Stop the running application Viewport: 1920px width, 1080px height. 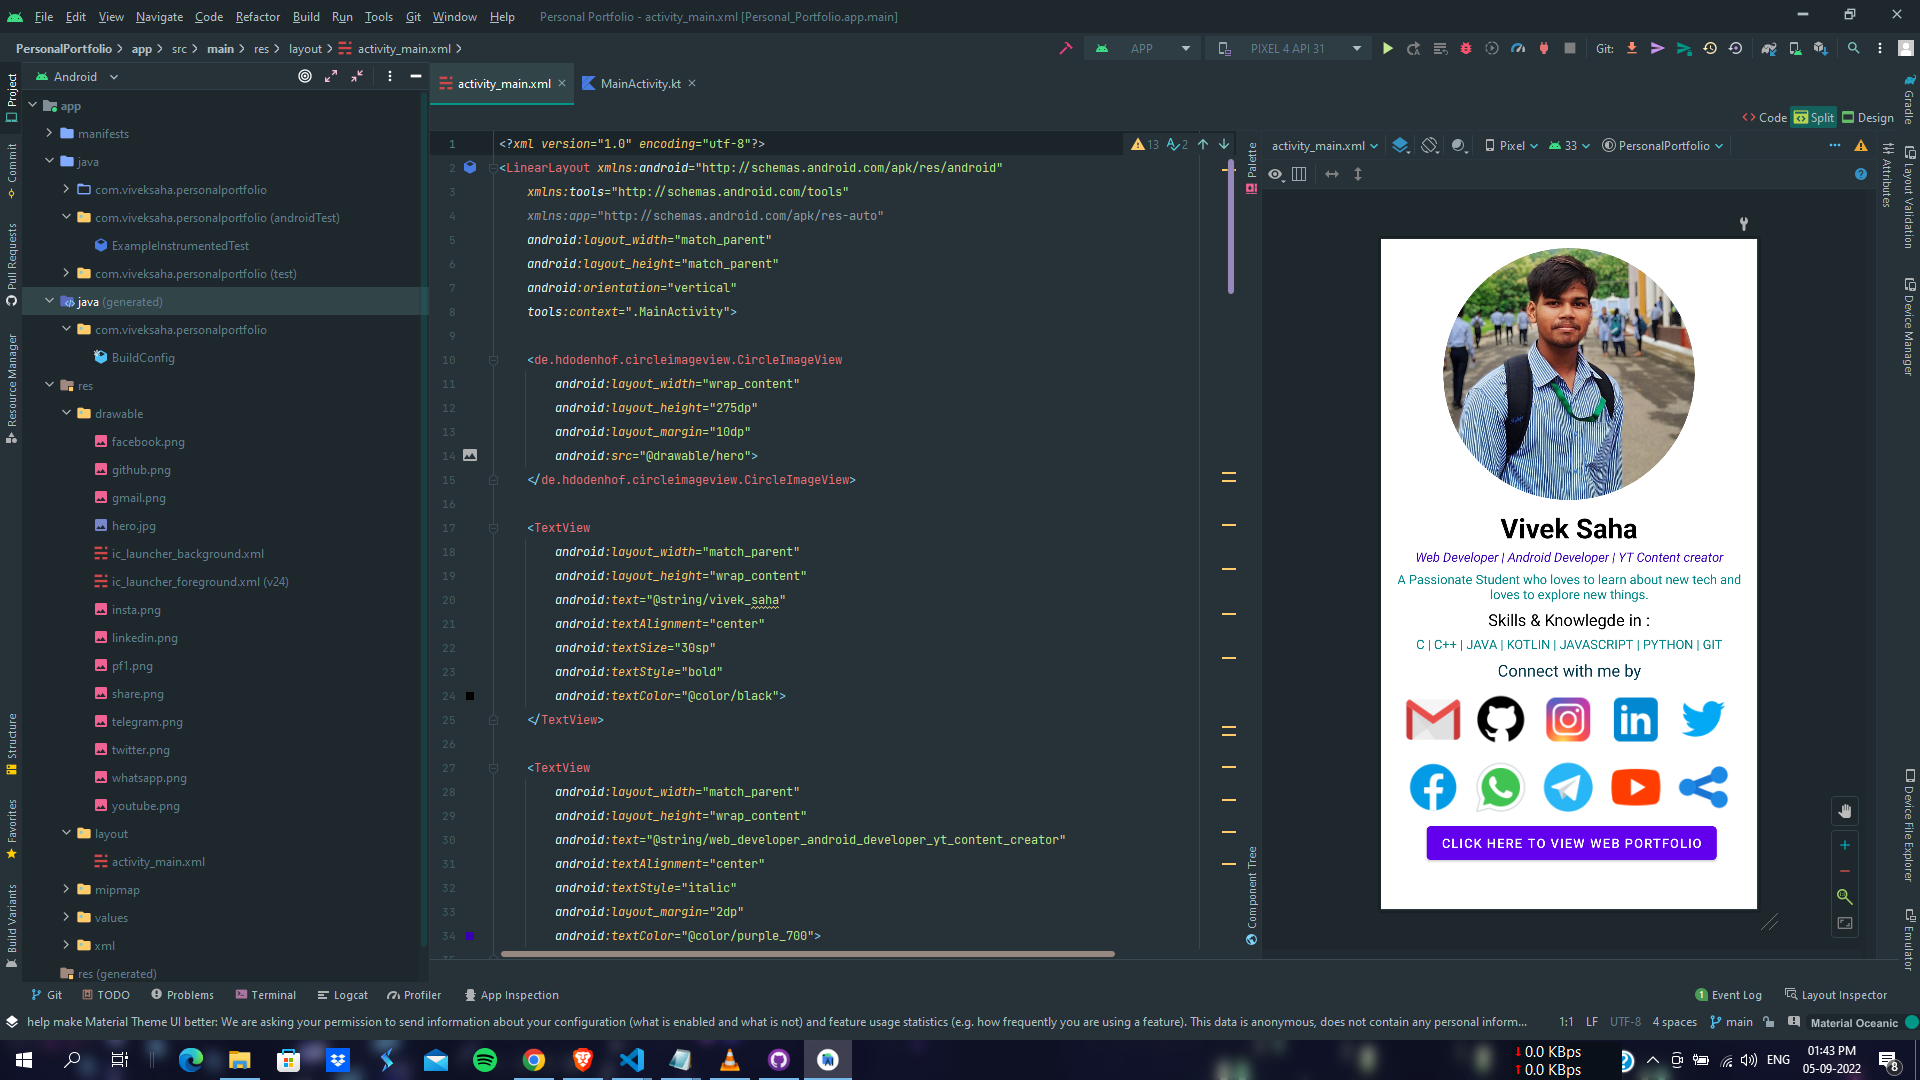[x=1569, y=47]
